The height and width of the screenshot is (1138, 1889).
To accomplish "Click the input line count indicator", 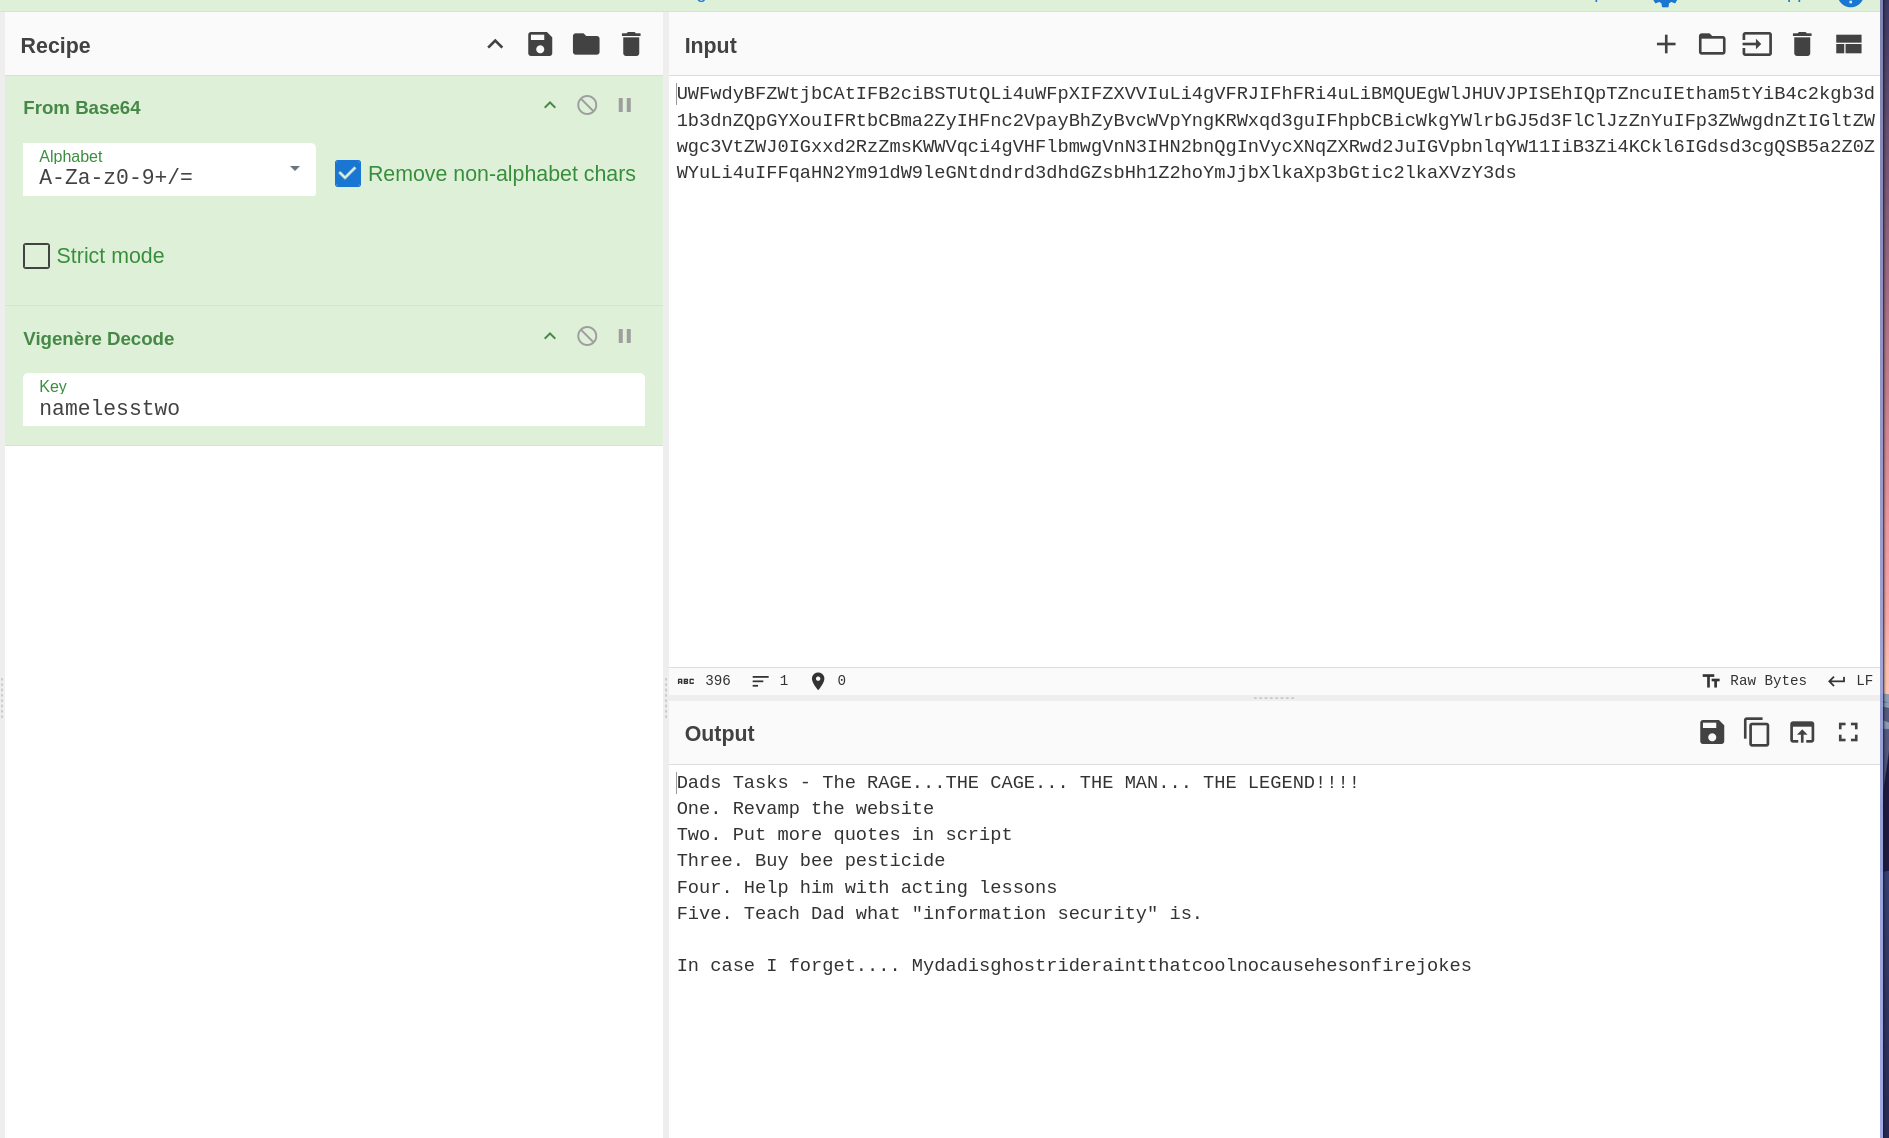I will click(x=770, y=681).
